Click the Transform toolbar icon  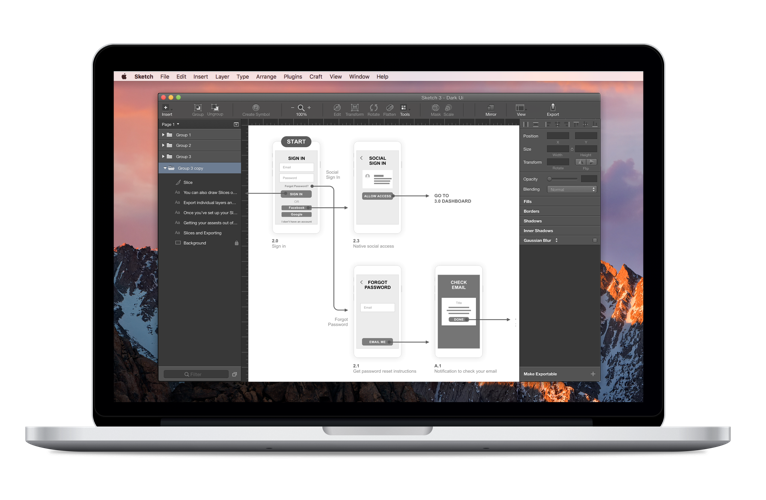click(x=355, y=110)
